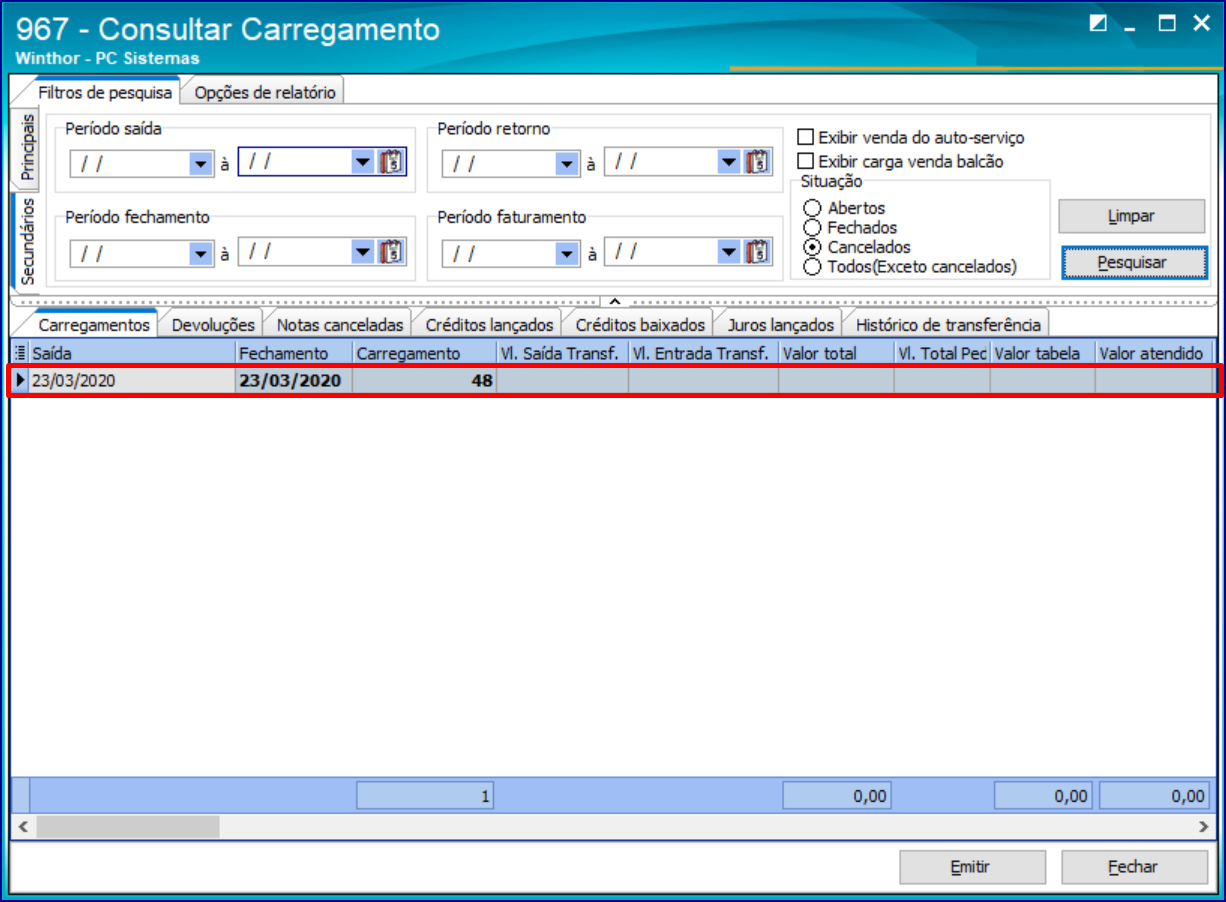
Task: Open the Juros lançados tab
Action: (x=780, y=324)
